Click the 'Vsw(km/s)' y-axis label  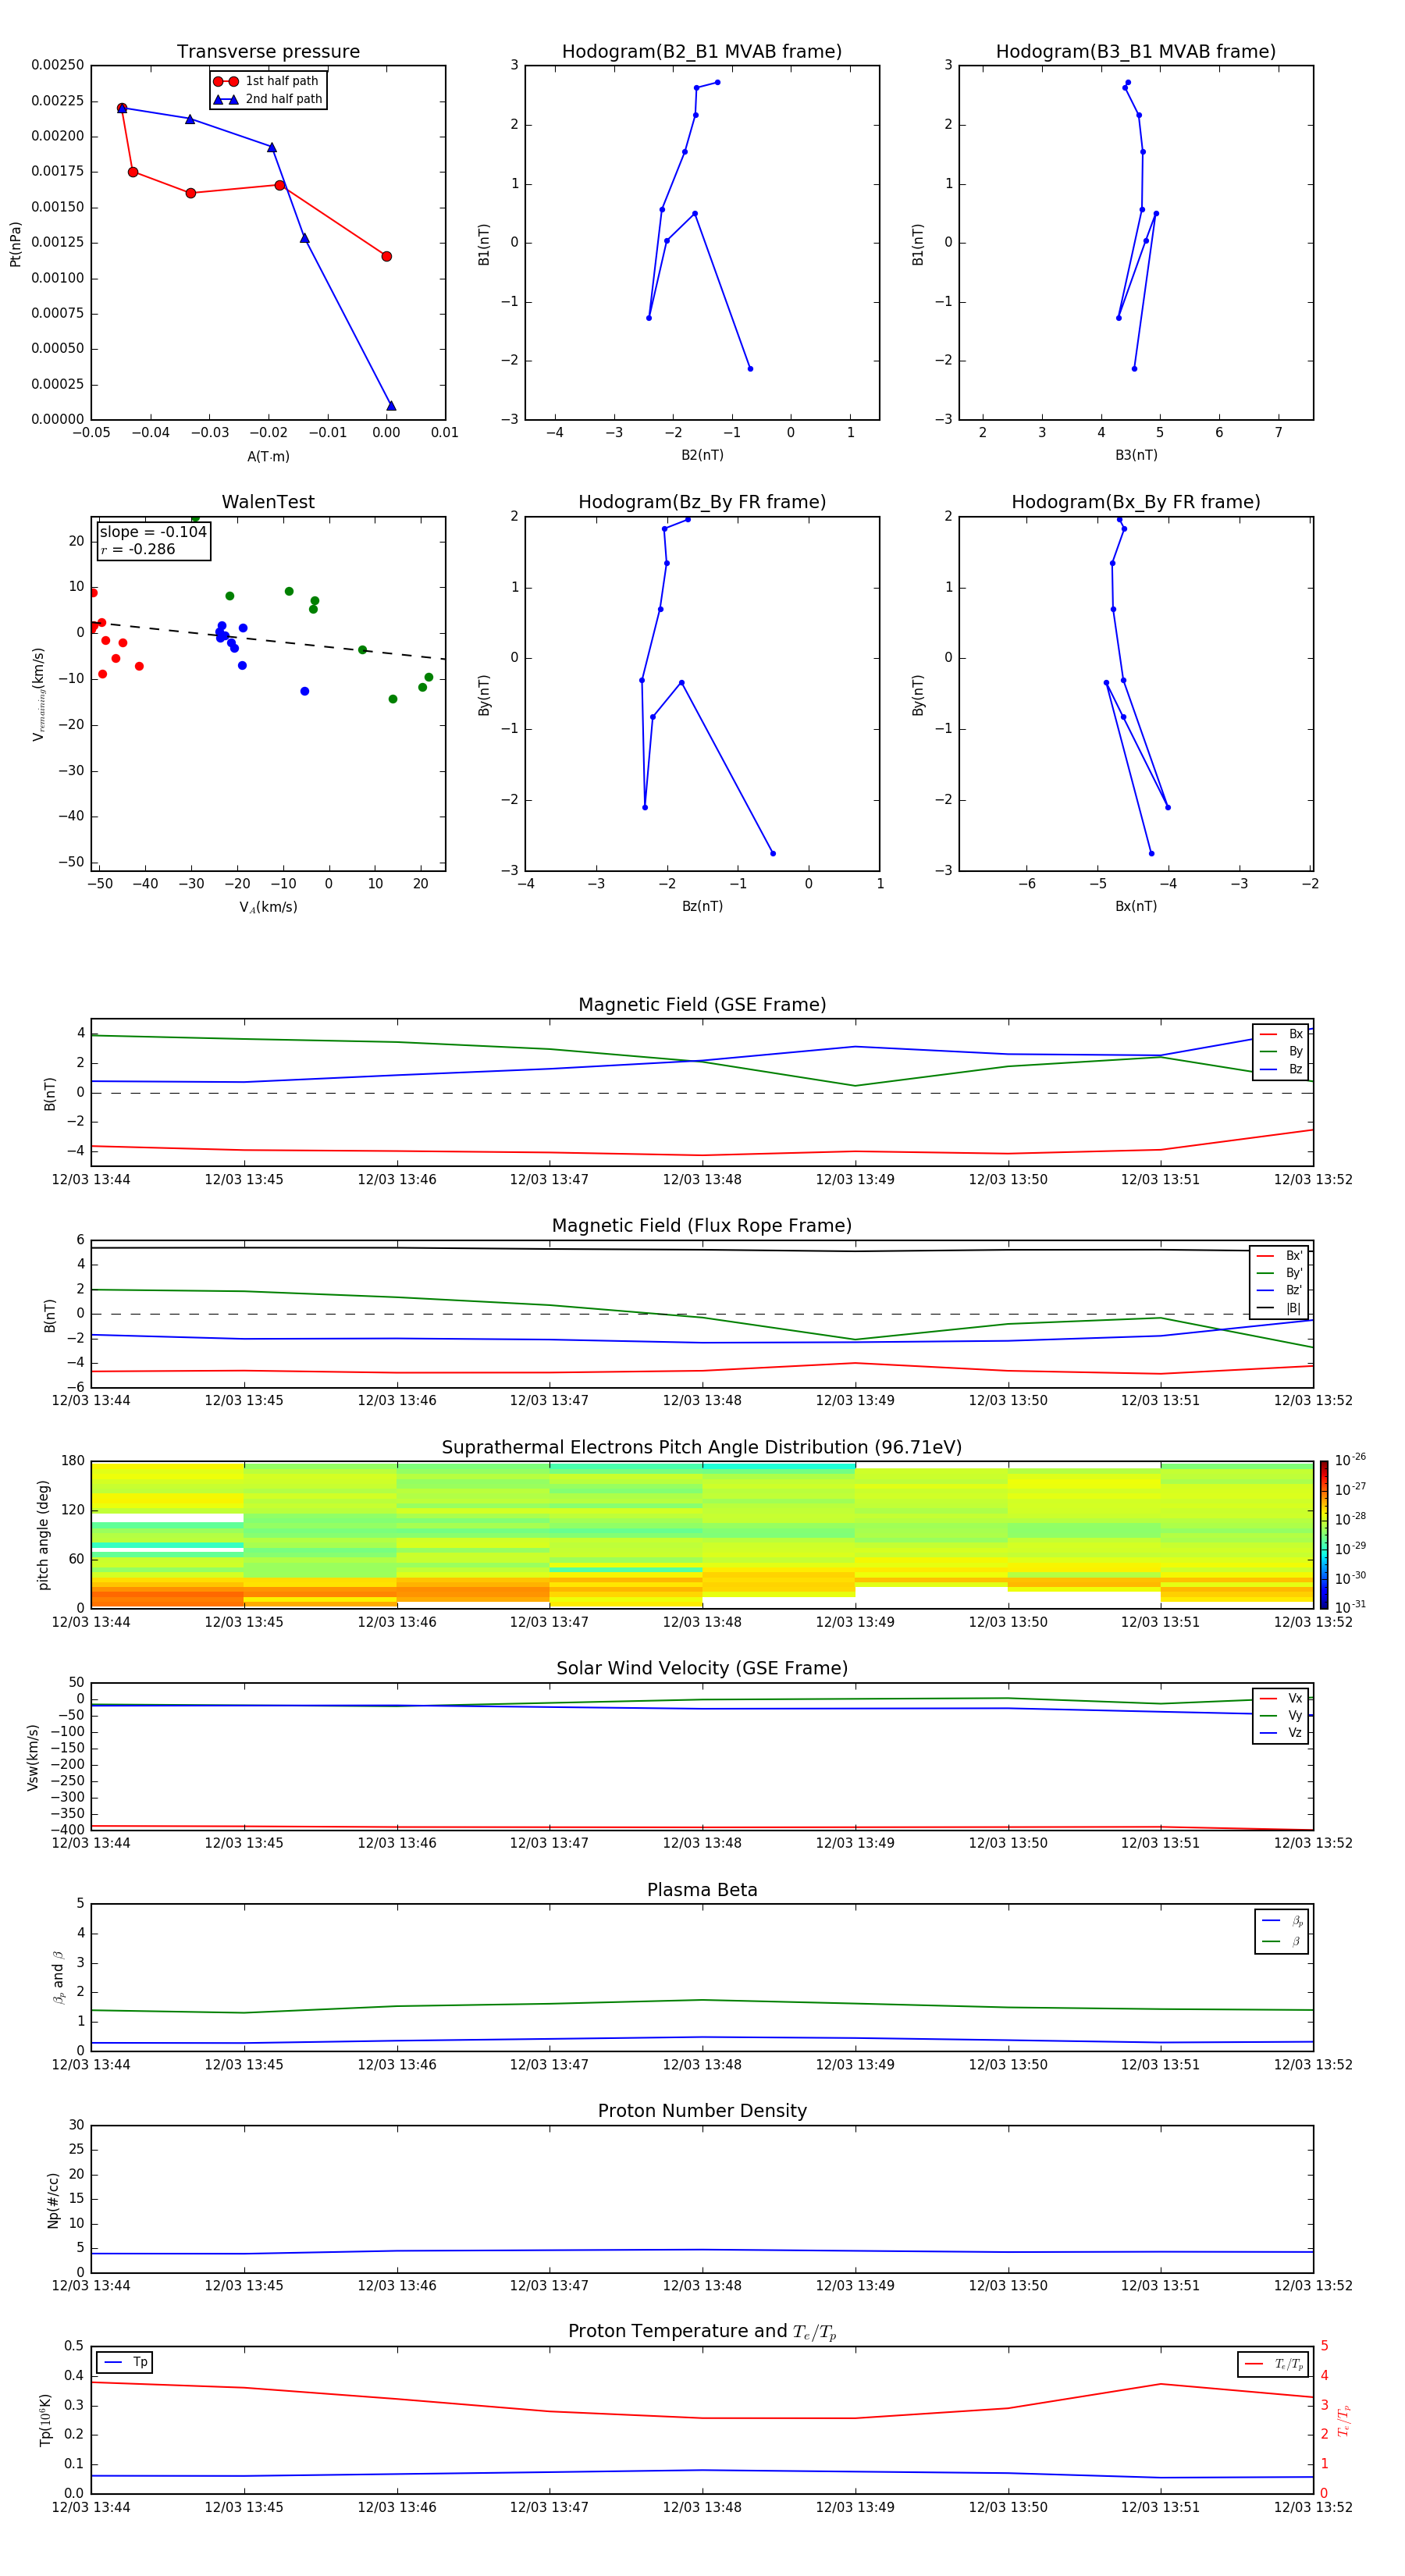(x=32, y=1756)
